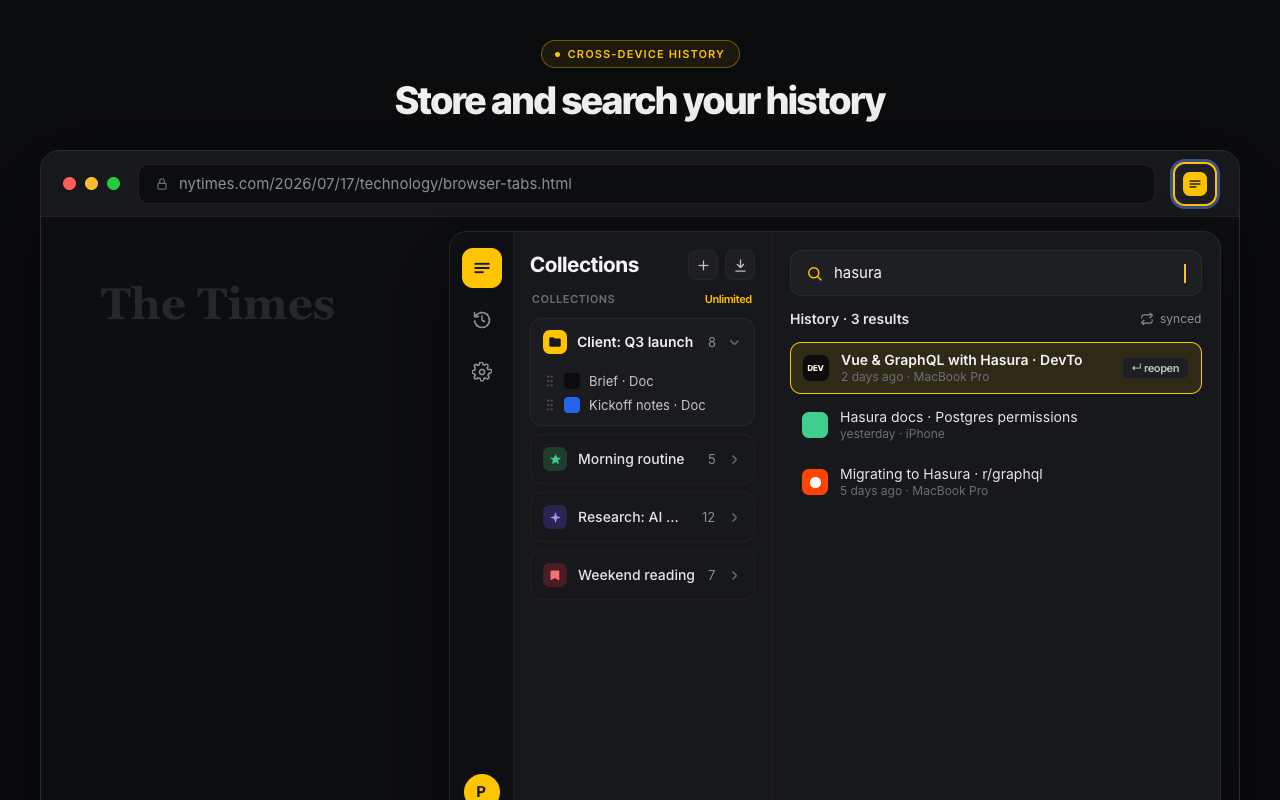Select the Morning routine collection name

631,459
